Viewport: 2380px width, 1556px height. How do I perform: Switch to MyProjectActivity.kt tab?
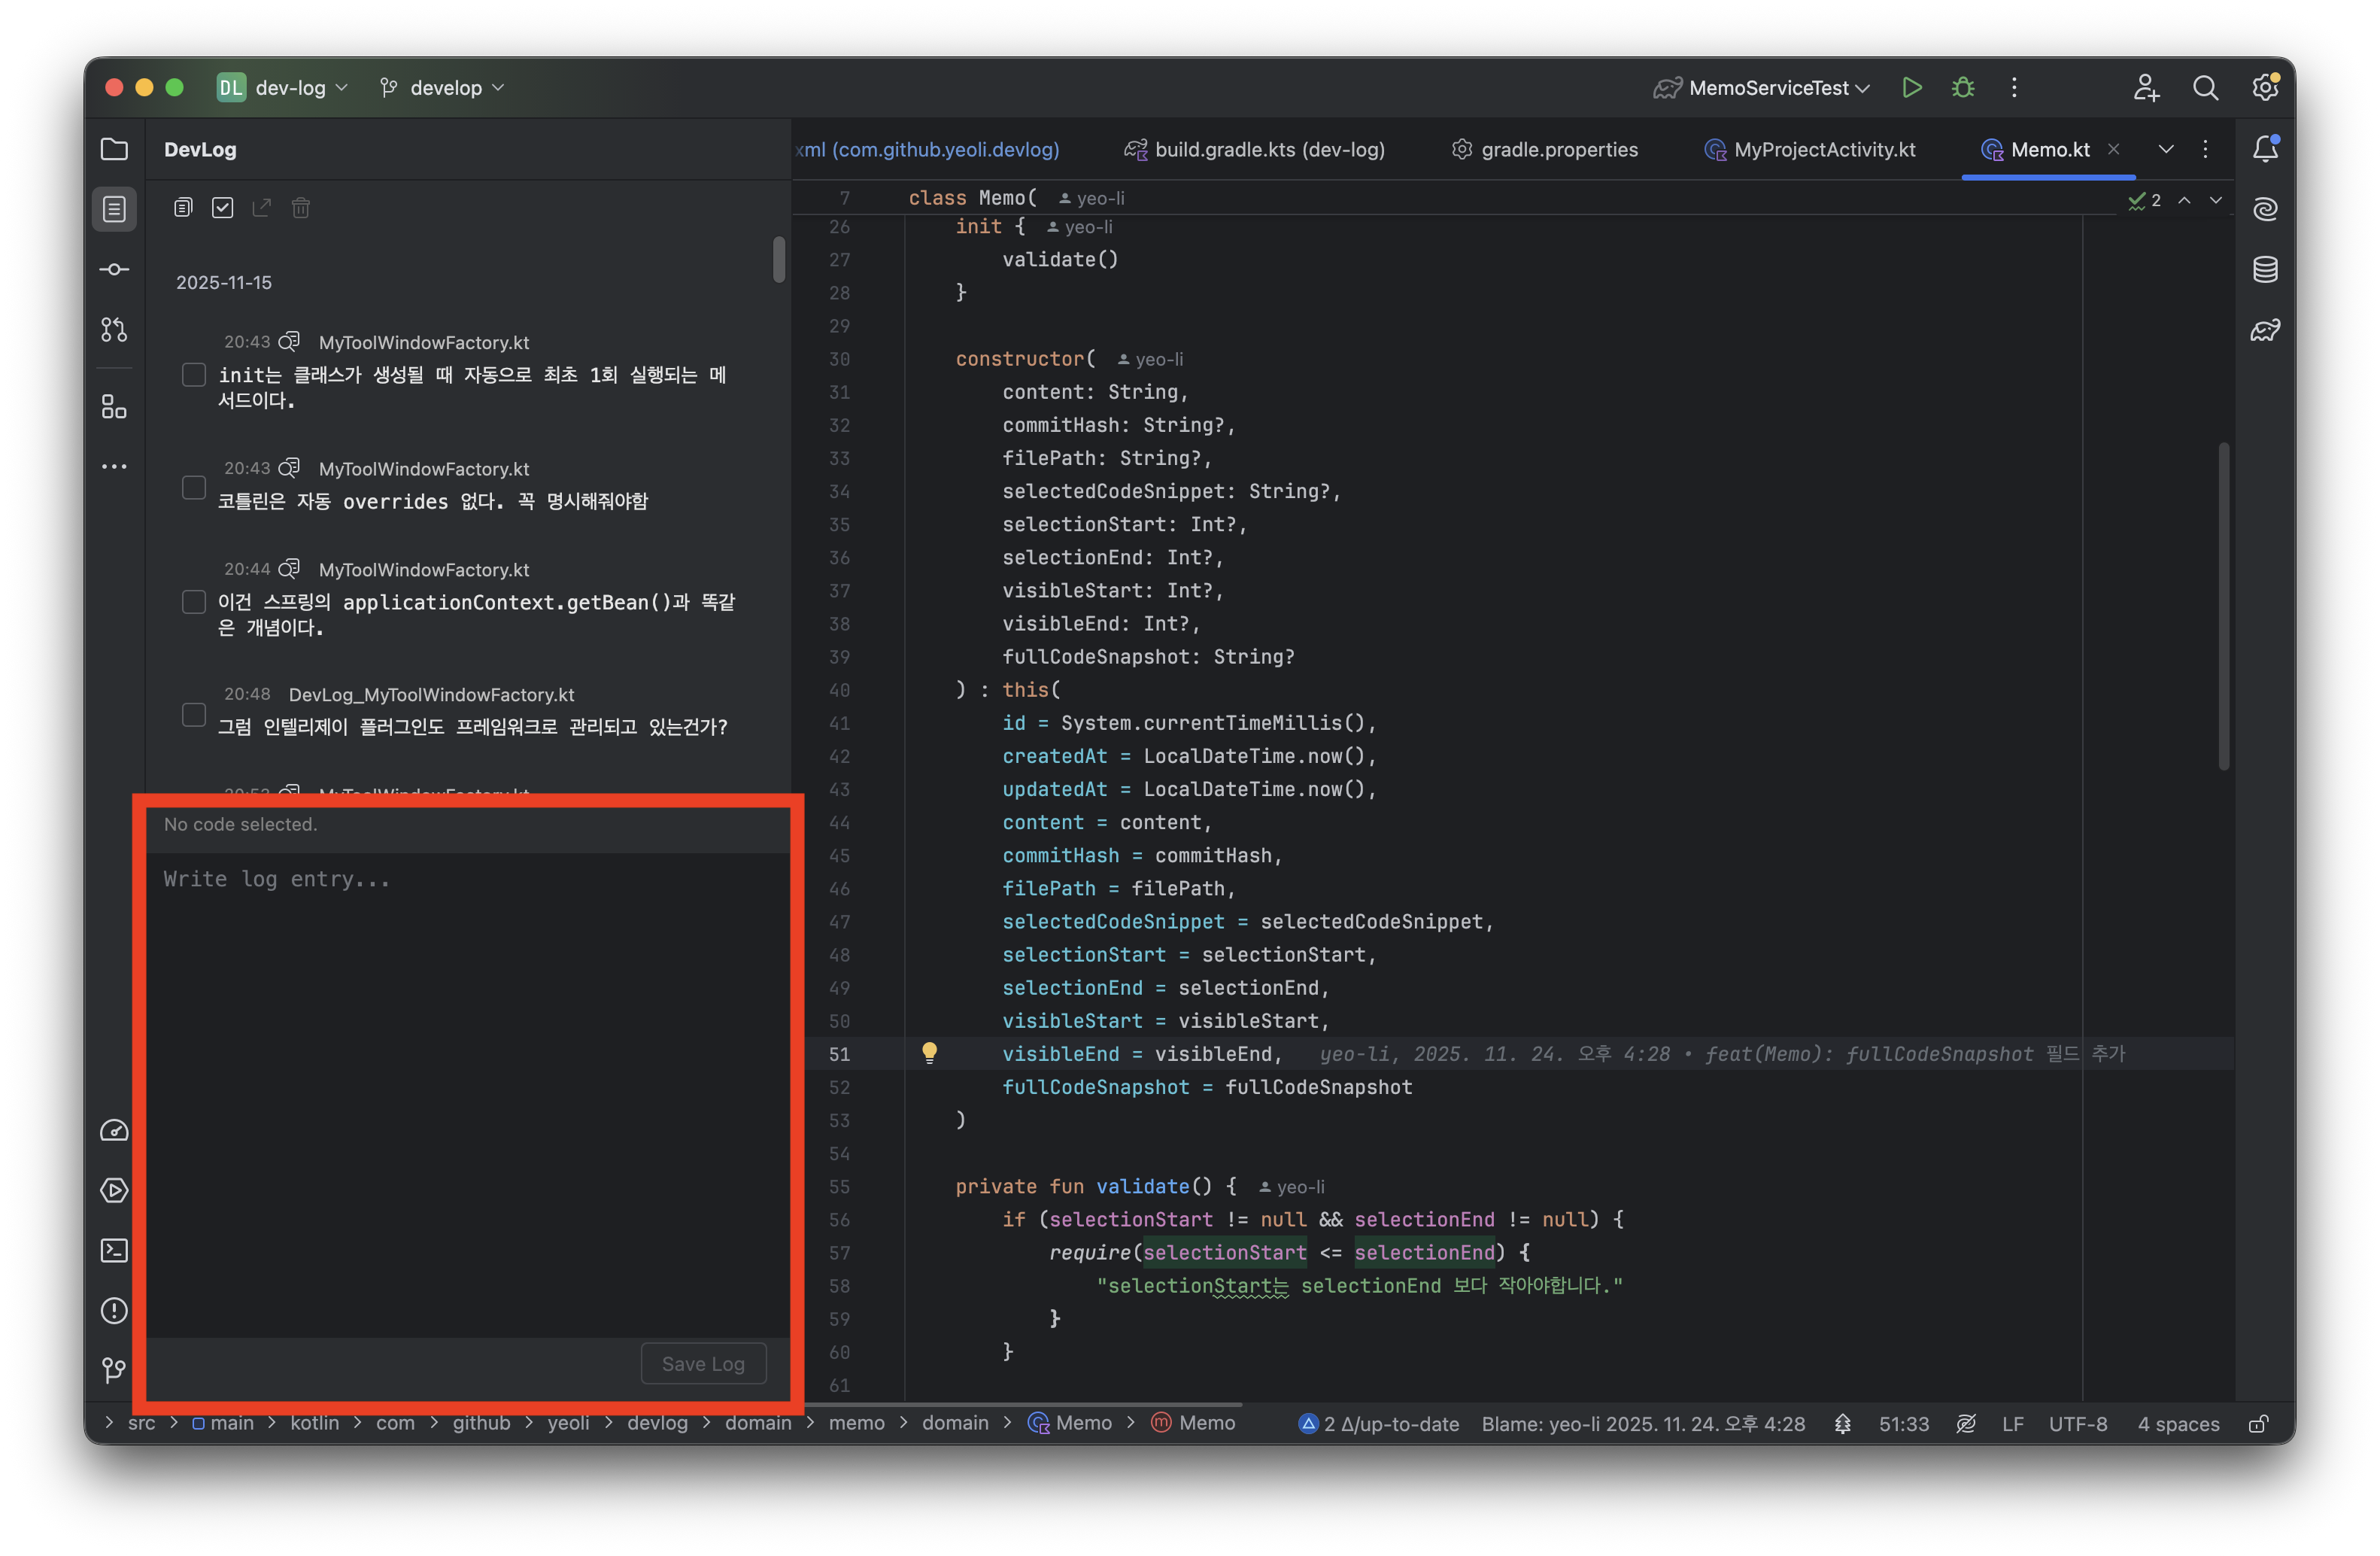click(1823, 149)
